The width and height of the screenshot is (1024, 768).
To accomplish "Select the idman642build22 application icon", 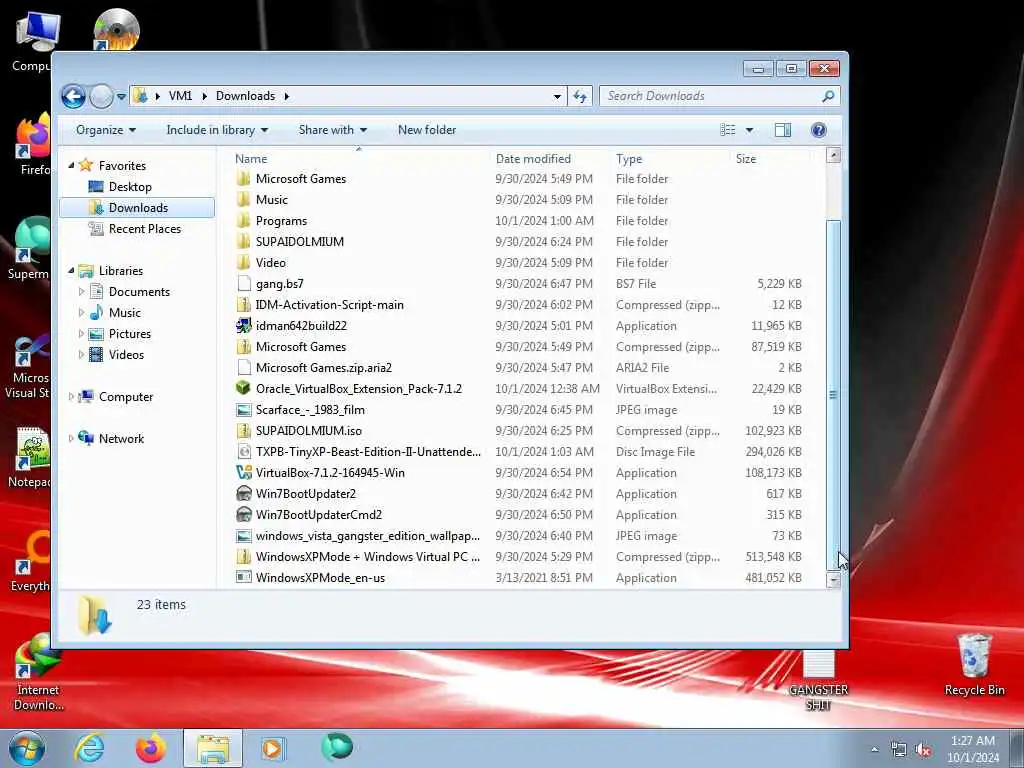I will coord(244,325).
